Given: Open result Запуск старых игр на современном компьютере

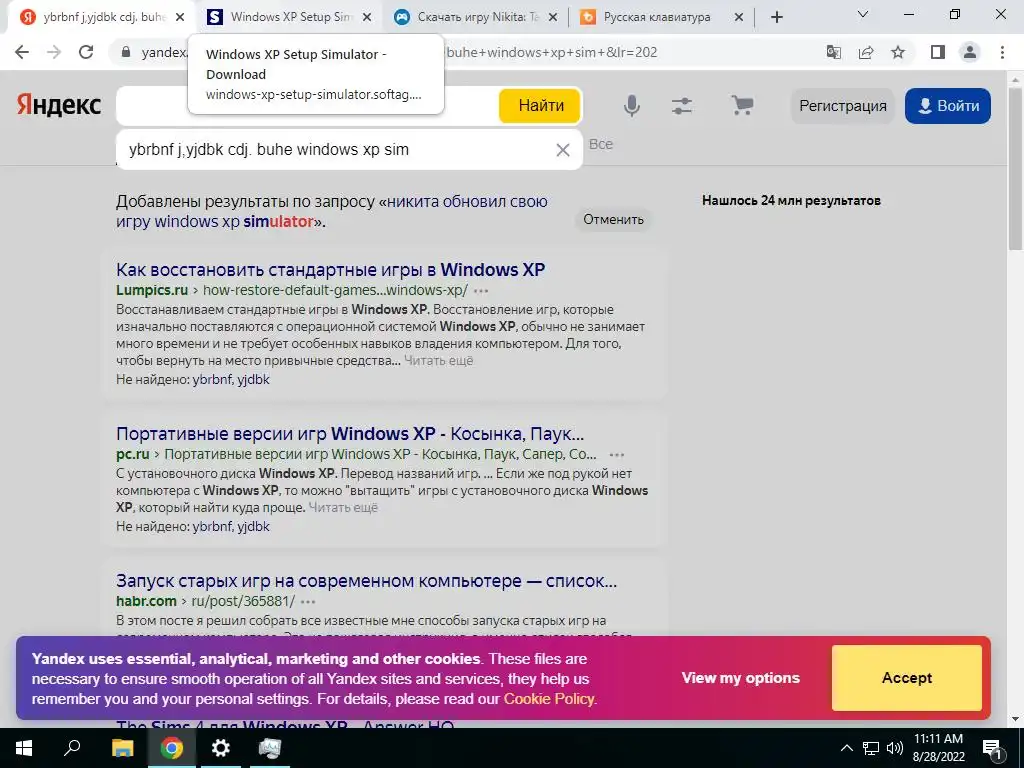Looking at the screenshot, I should pos(366,581).
